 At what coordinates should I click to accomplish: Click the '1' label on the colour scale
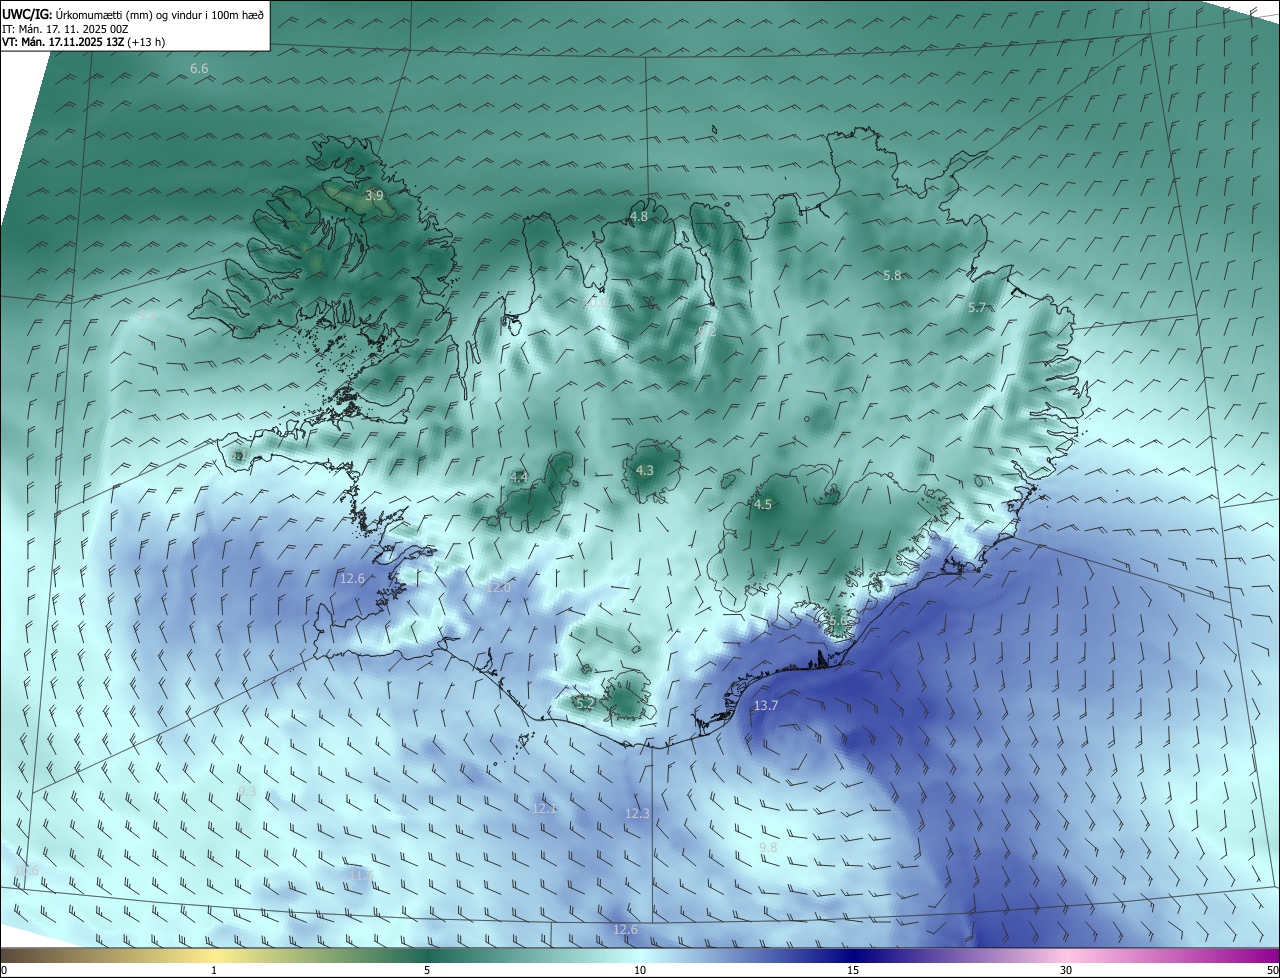(214, 970)
